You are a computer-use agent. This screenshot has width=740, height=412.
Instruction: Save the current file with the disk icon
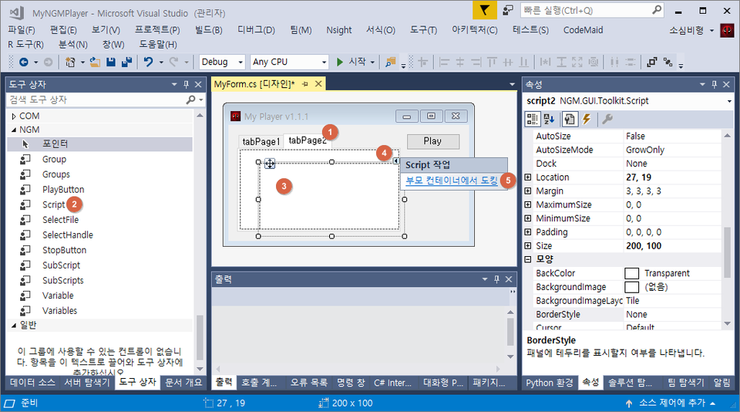[111, 62]
